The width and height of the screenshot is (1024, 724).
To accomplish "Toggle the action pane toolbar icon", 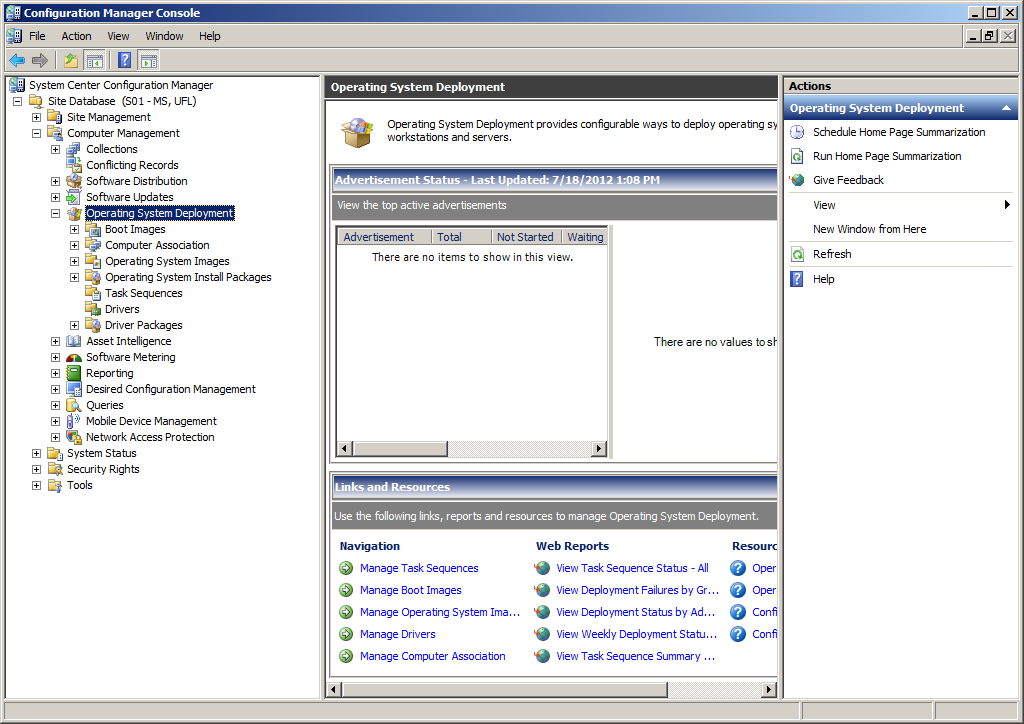I will (149, 61).
